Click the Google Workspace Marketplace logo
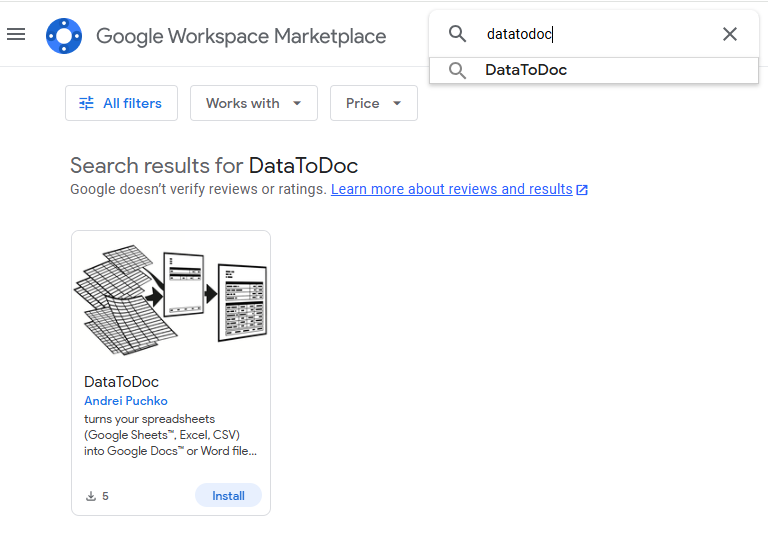The height and width of the screenshot is (552, 768). tap(64, 36)
